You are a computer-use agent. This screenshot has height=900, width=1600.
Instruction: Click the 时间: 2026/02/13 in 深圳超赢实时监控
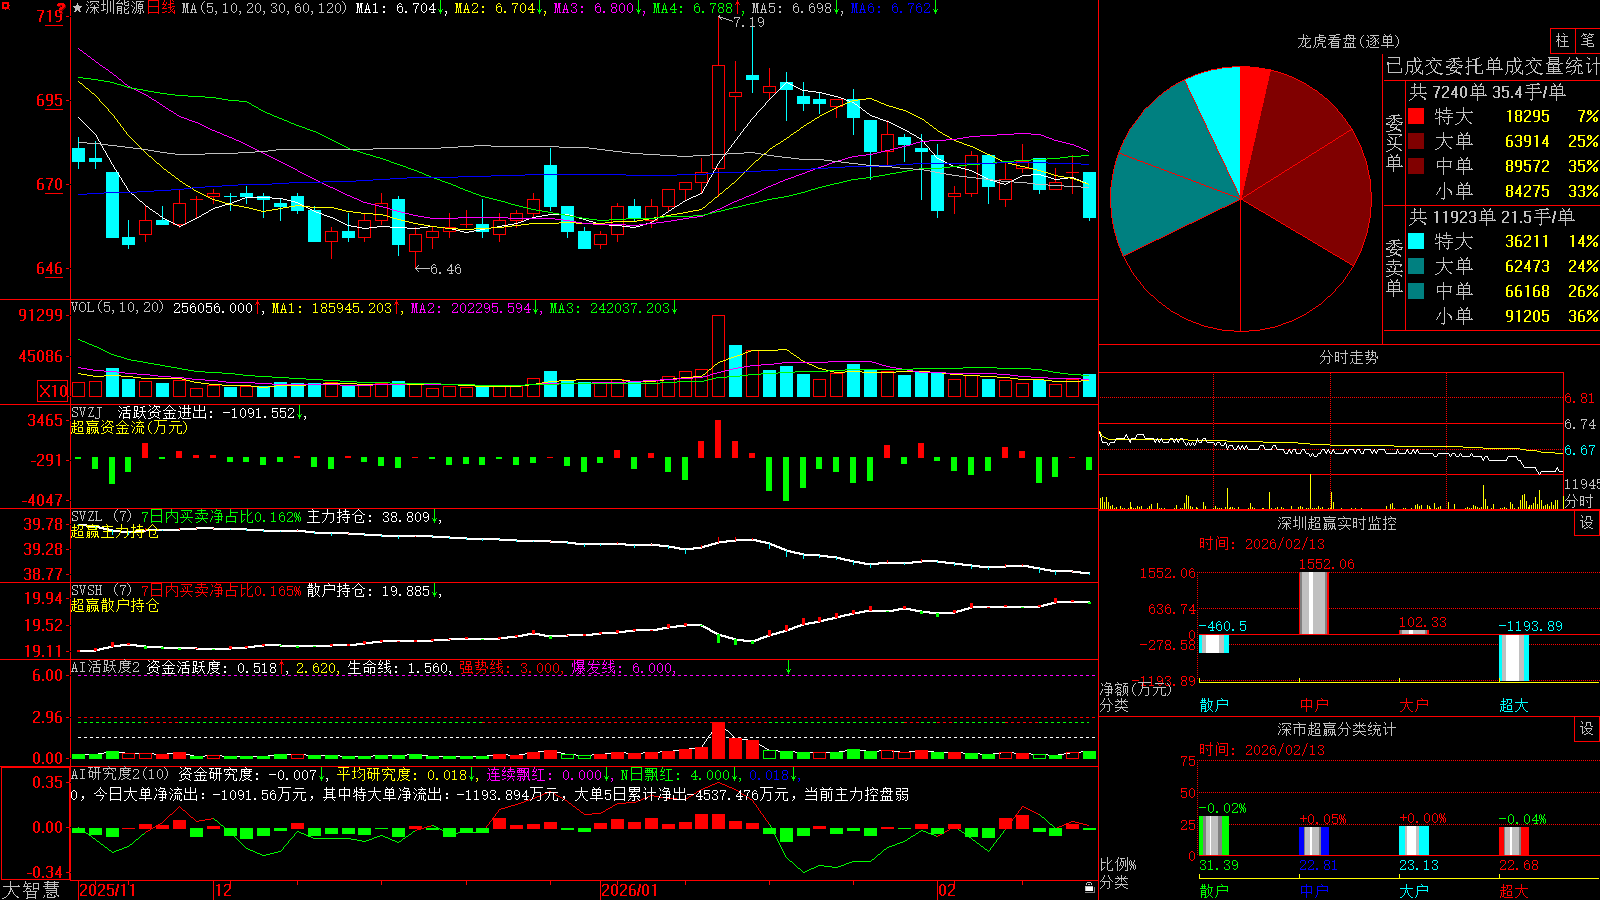tap(1262, 544)
